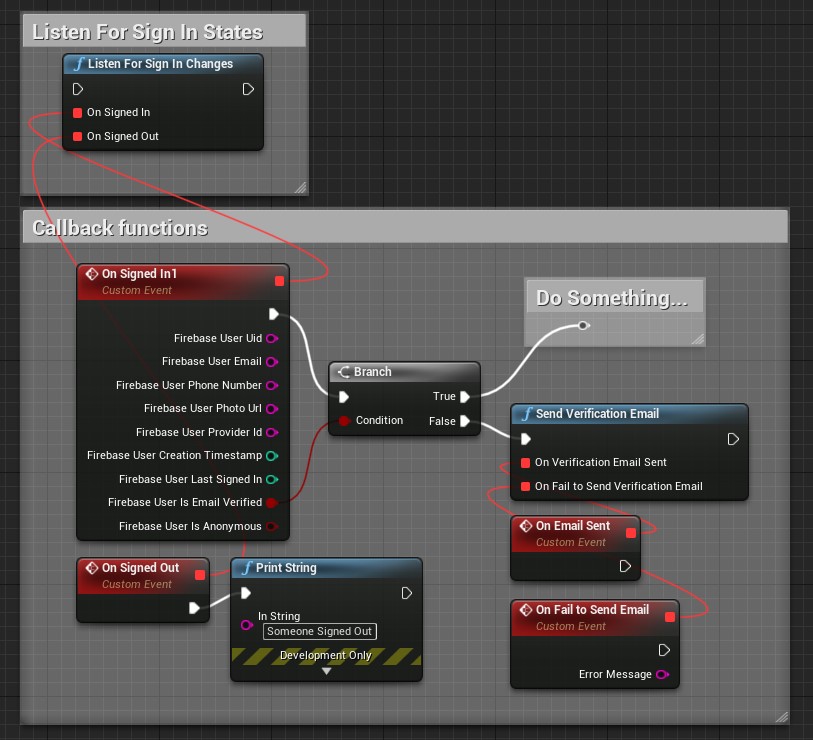Click the On Fail to Send Email delegate pin
813x740 pixels.
[670, 617]
